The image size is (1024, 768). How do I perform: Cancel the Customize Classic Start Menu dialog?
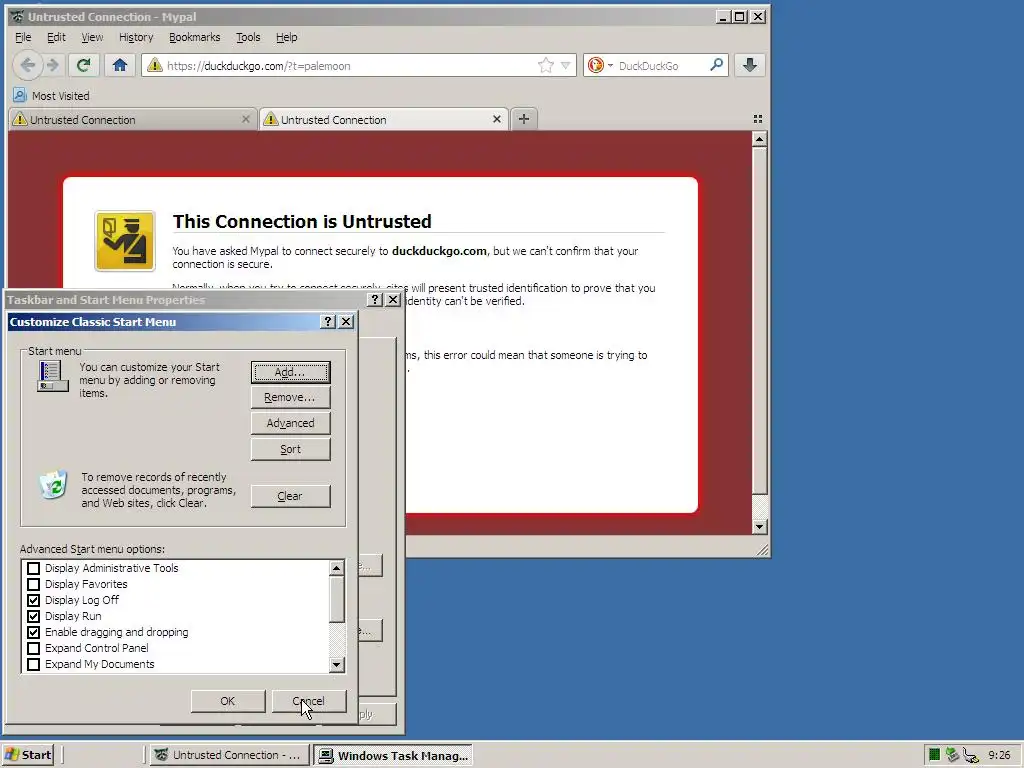tap(308, 701)
